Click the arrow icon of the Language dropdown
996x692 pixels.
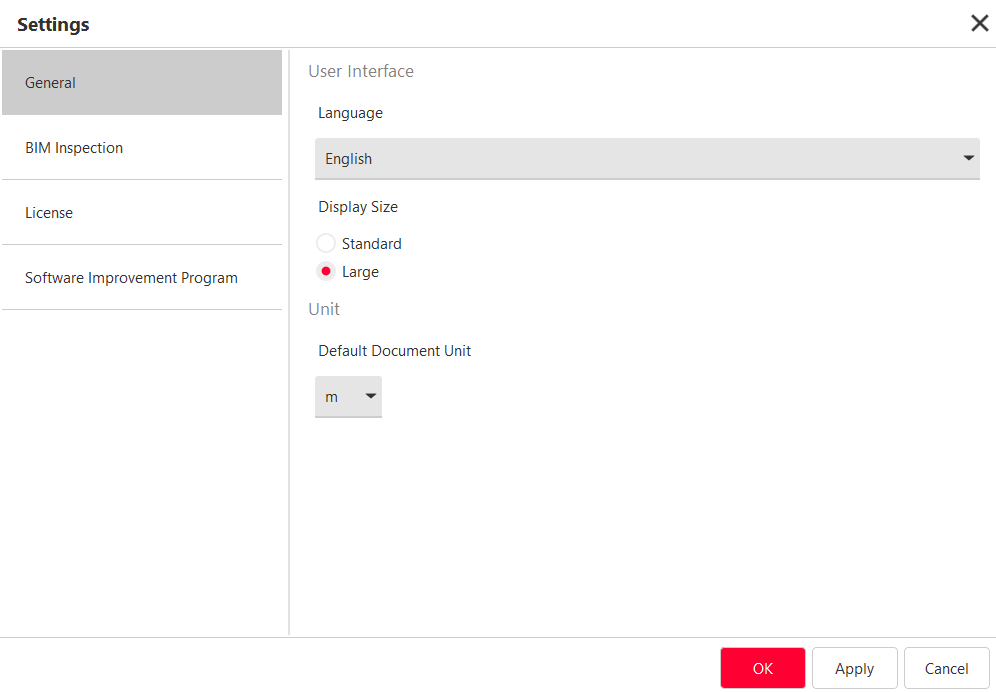(x=968, y=159)
